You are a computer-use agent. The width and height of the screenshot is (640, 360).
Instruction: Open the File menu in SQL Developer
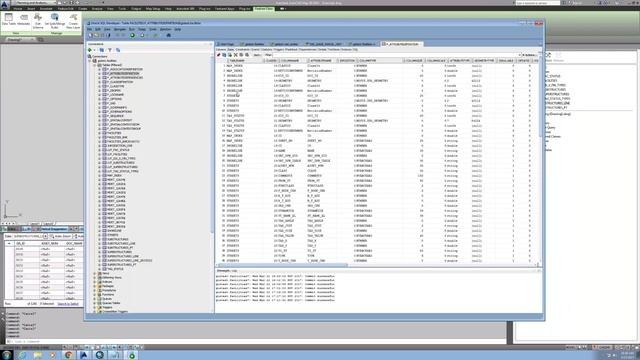pos(89,29)
